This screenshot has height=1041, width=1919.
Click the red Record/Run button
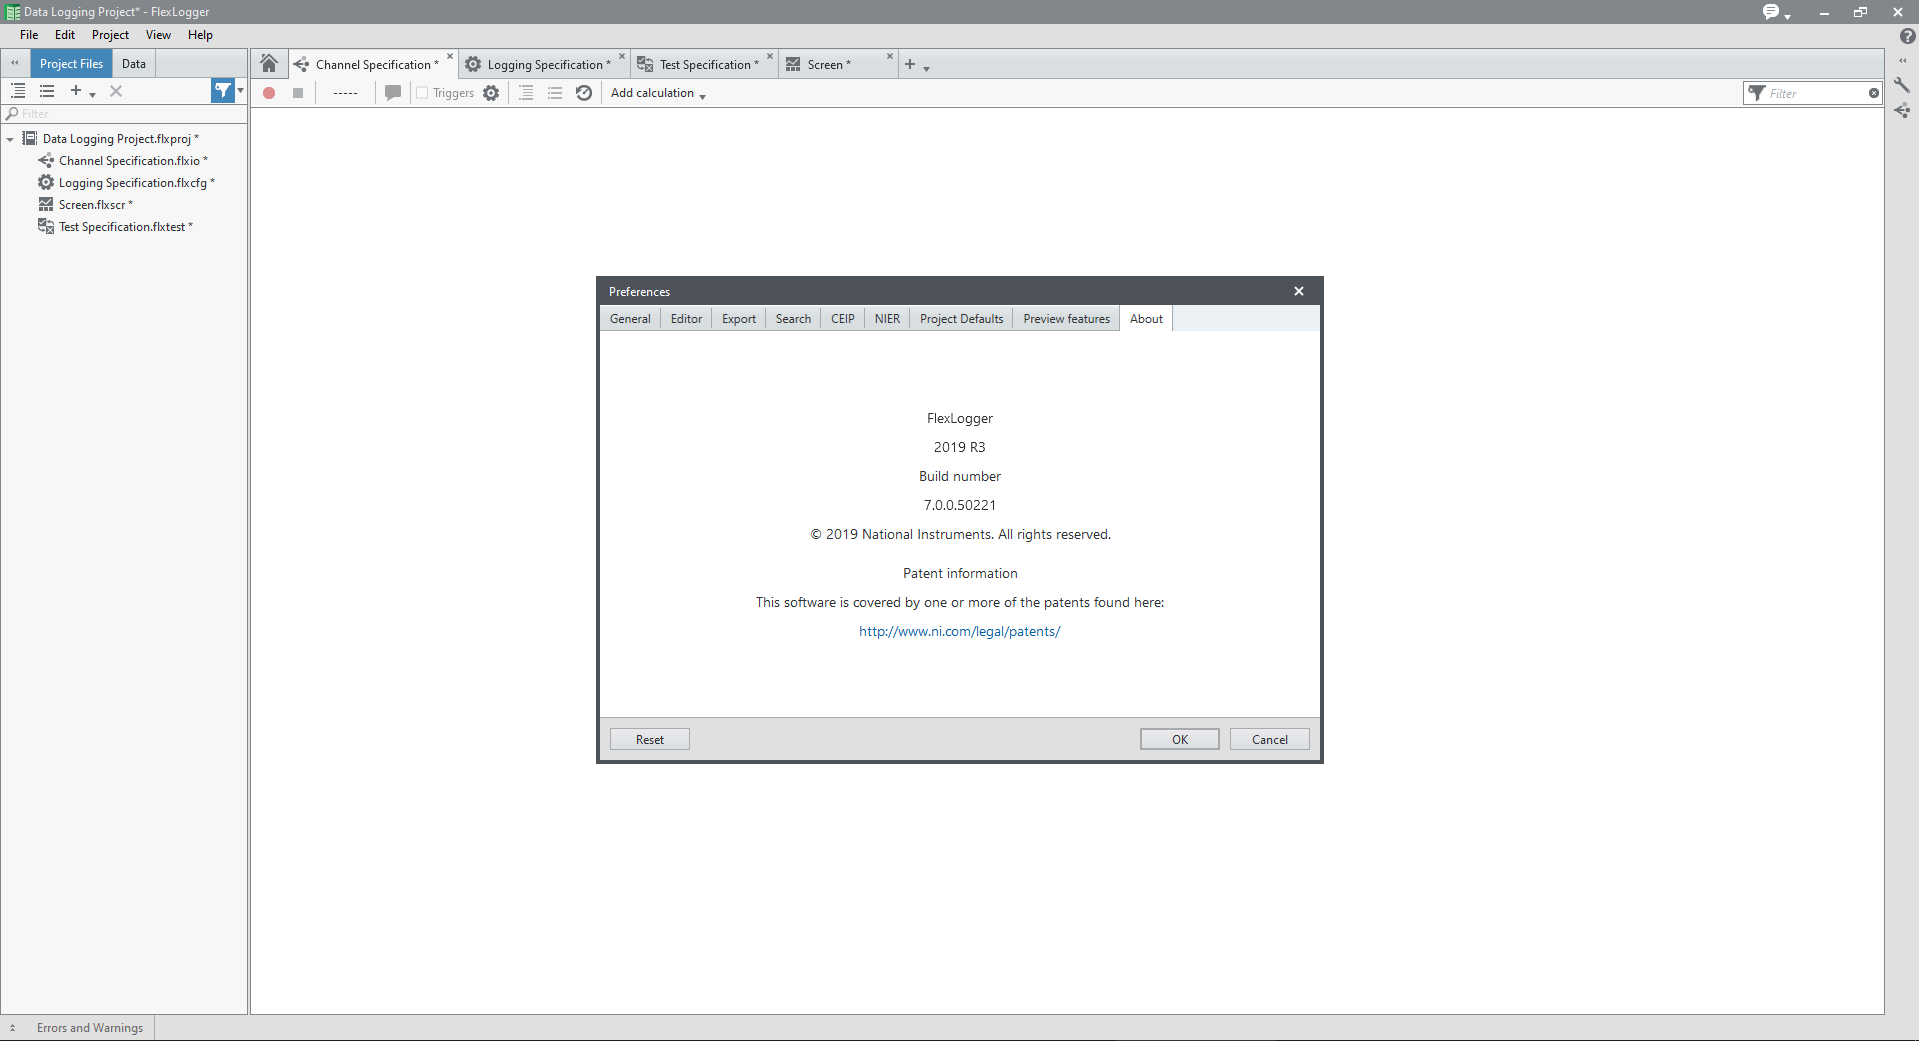(x=269, y=93)
